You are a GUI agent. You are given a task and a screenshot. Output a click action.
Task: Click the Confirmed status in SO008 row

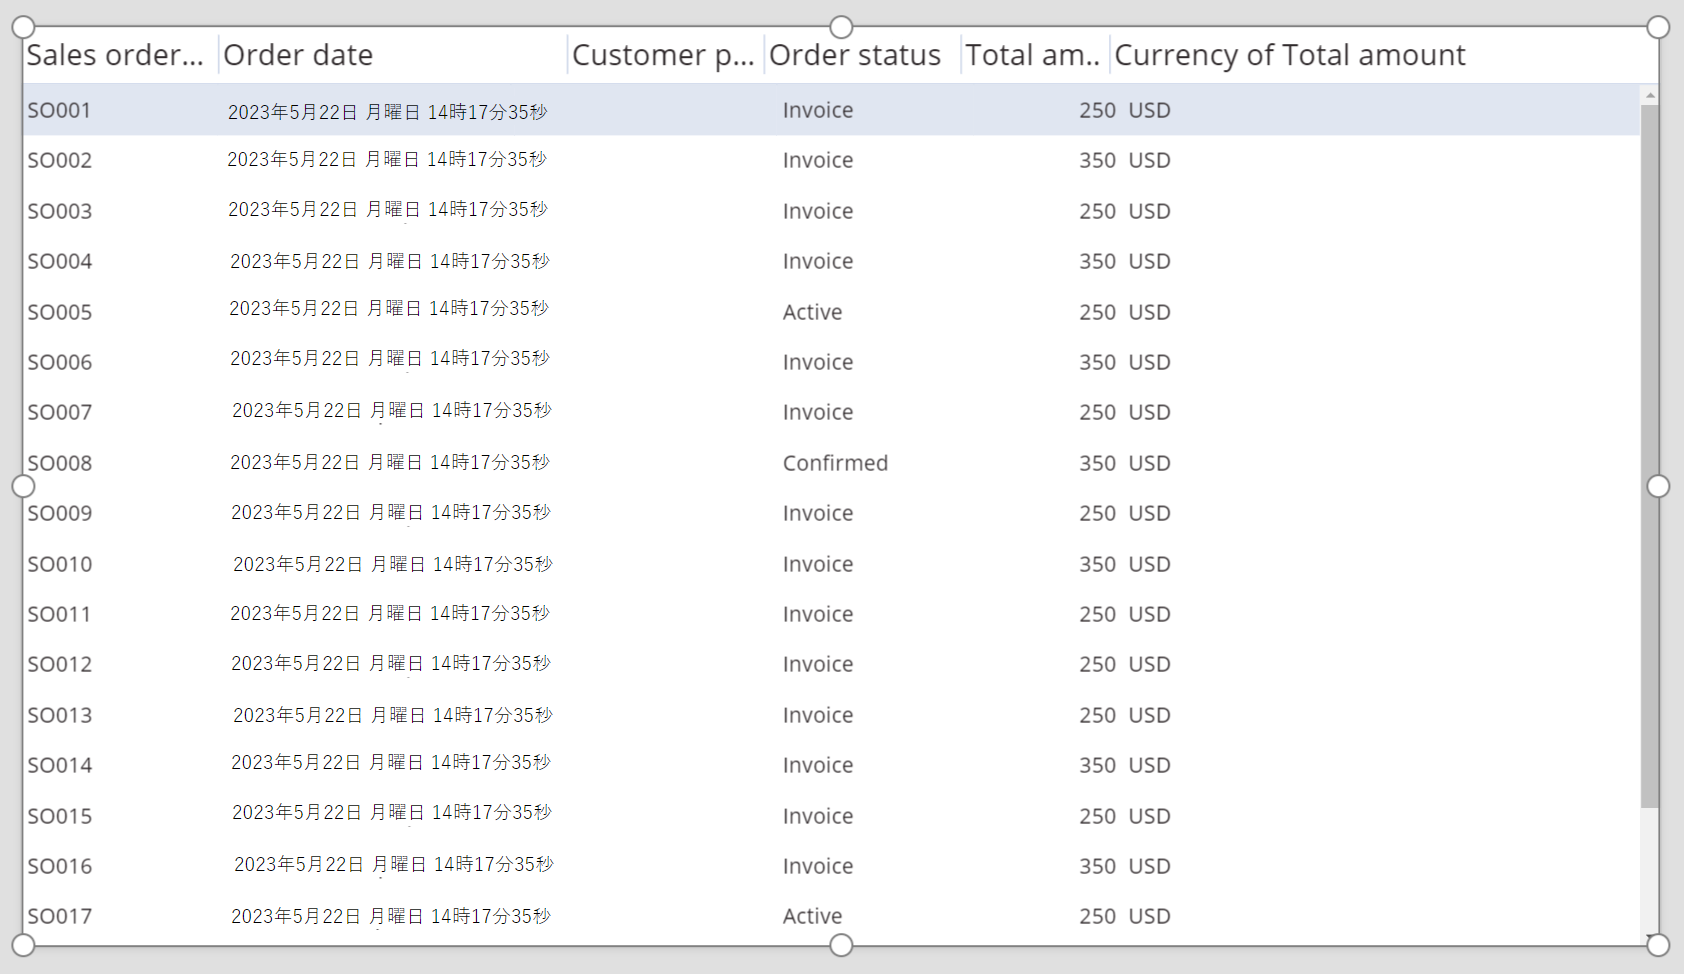[x=835, y=463]
